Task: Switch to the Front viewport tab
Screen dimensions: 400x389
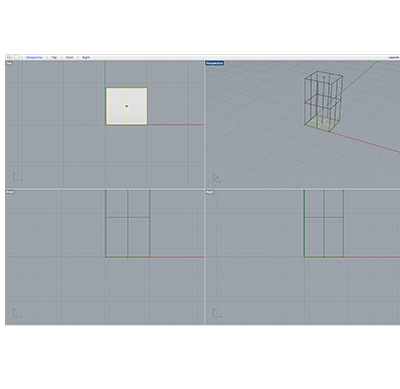Action: click(x=69, y=57)
